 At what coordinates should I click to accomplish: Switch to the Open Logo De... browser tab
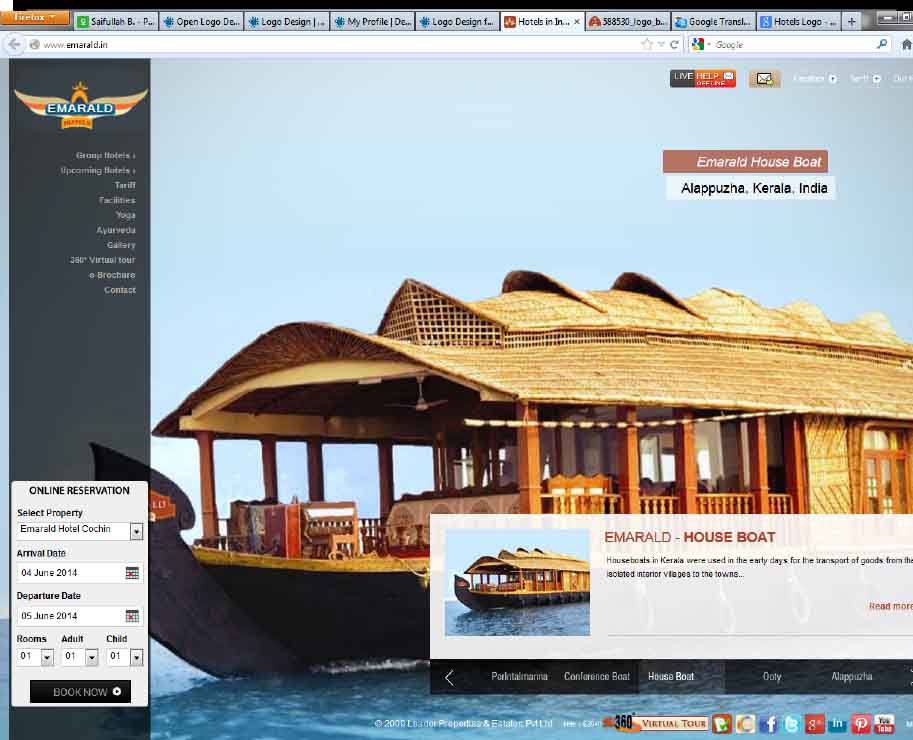[201, 22]
